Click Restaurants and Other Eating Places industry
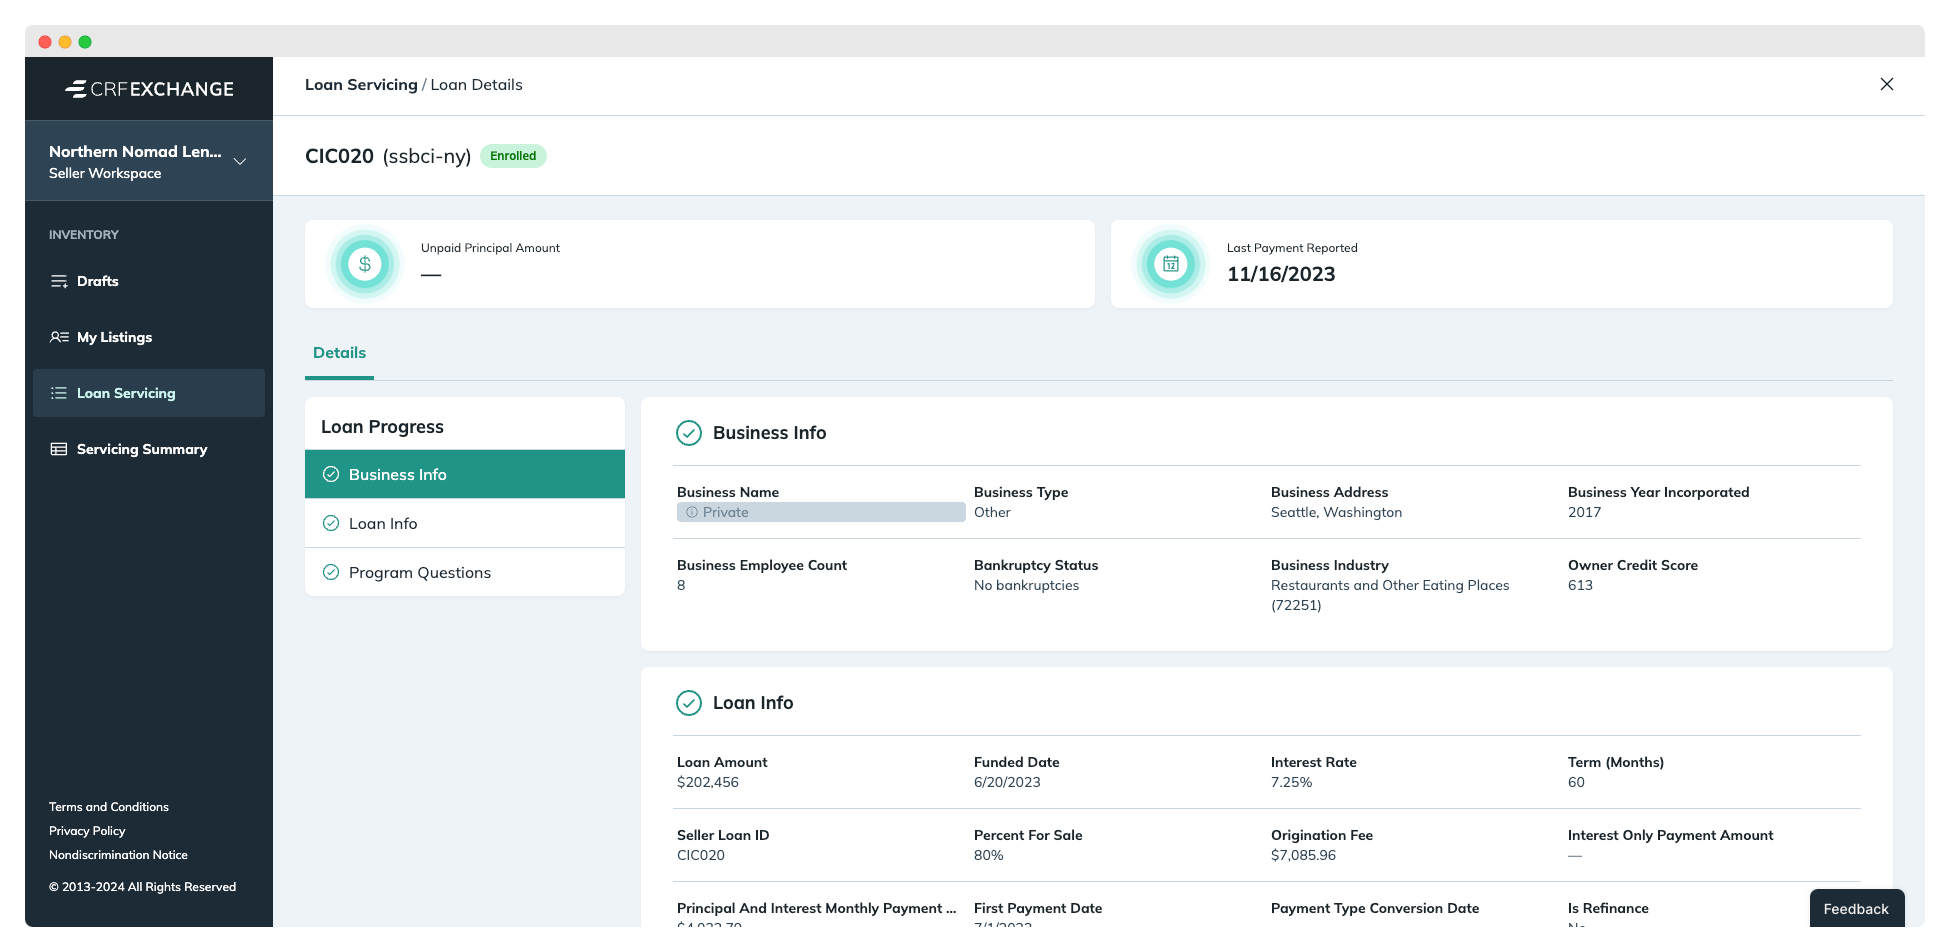Viewport: 1950px width, 952px height. click(x=1390, y=595)
